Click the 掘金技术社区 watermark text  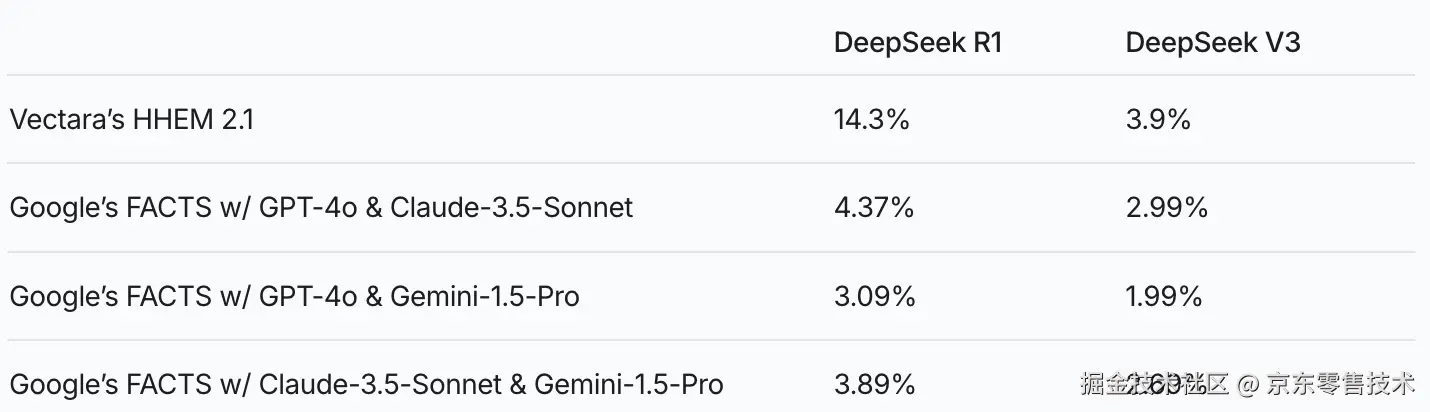click(x=1154, y=384)
